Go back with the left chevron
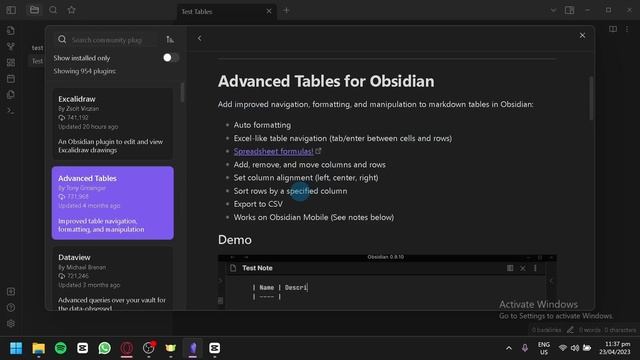640x360 pixels. tap(200, 38)
